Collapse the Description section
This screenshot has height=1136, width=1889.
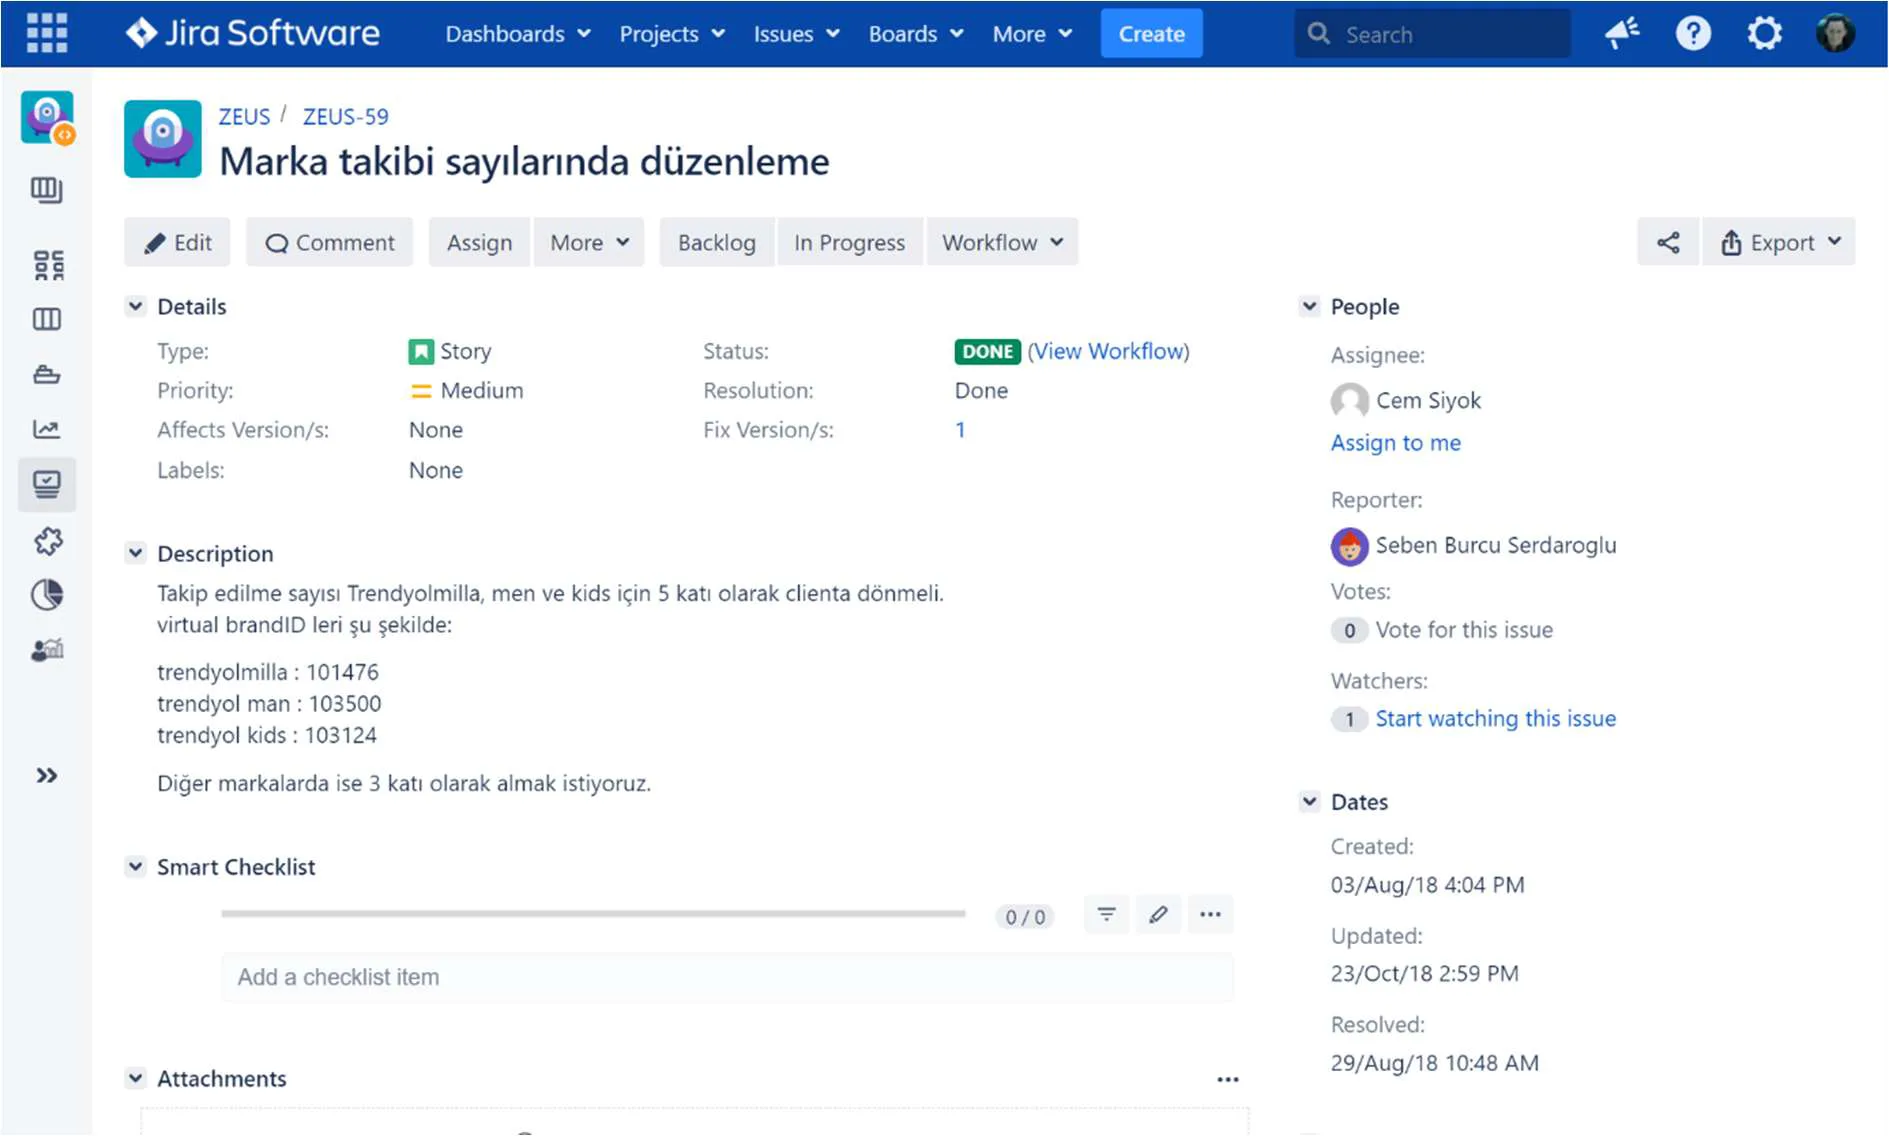pyautogui.click(x=136, y=553)
